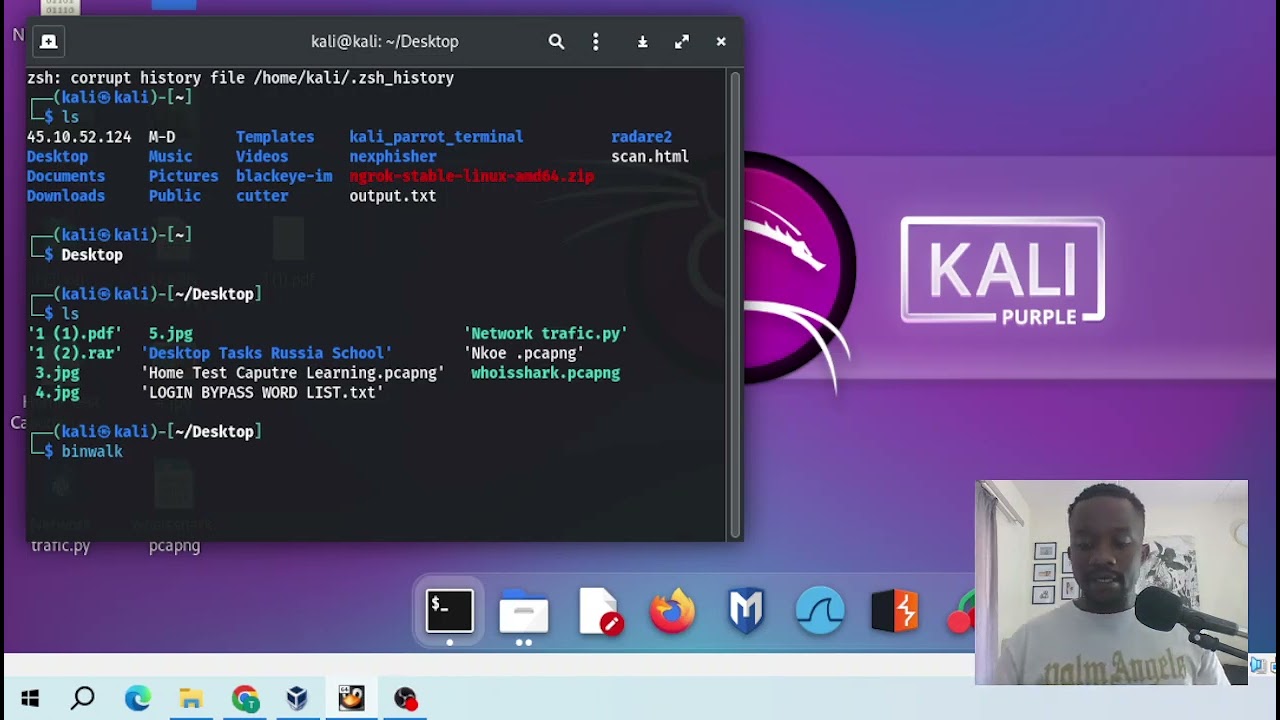The height and width of the screenshot is (720, 1280).
Task: Close the terminal window
Action: pos(721,42)
